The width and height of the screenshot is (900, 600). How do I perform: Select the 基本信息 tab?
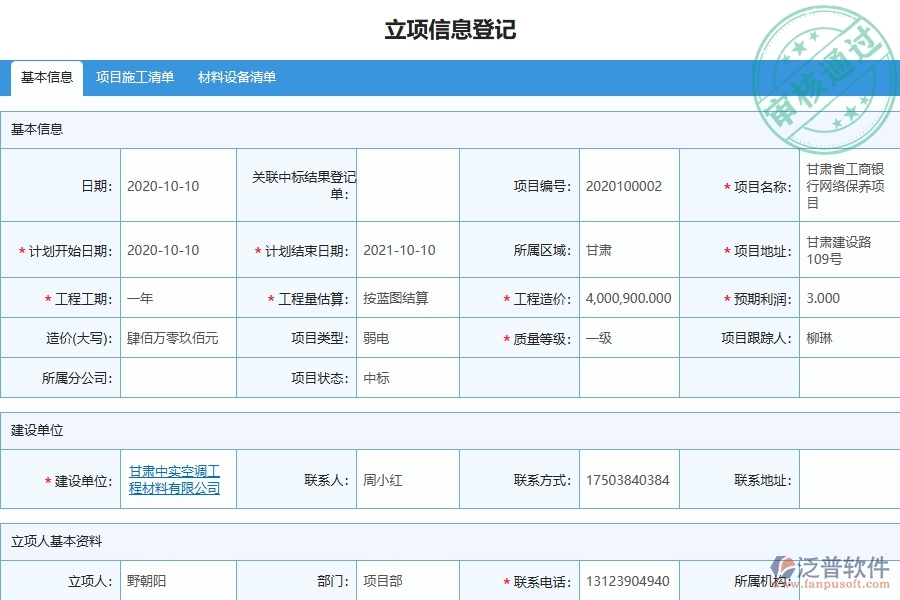(47, 76)
